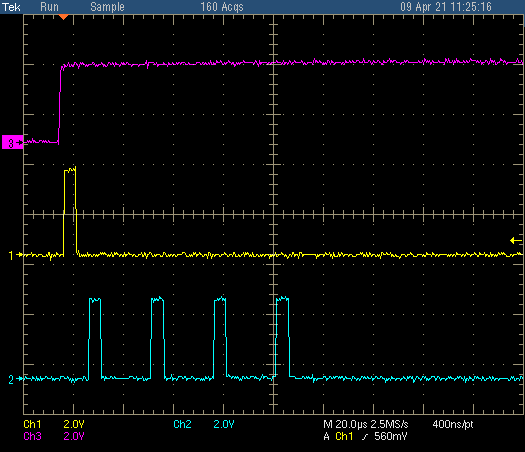Viewport: 525px width, 452px height.
Task: Click the date and time readout
Action: [x=446, y=7]
